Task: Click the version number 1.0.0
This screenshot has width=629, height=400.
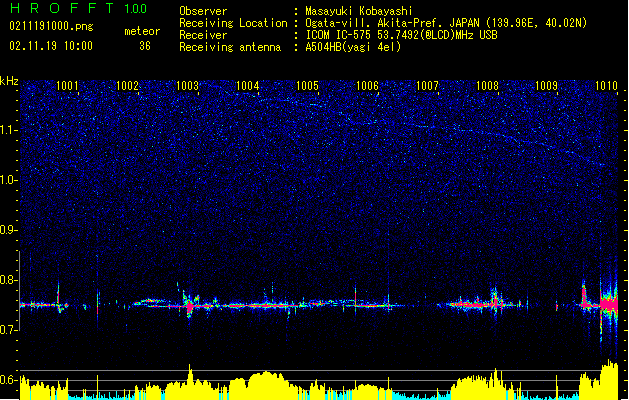Action: coord(136,8)
